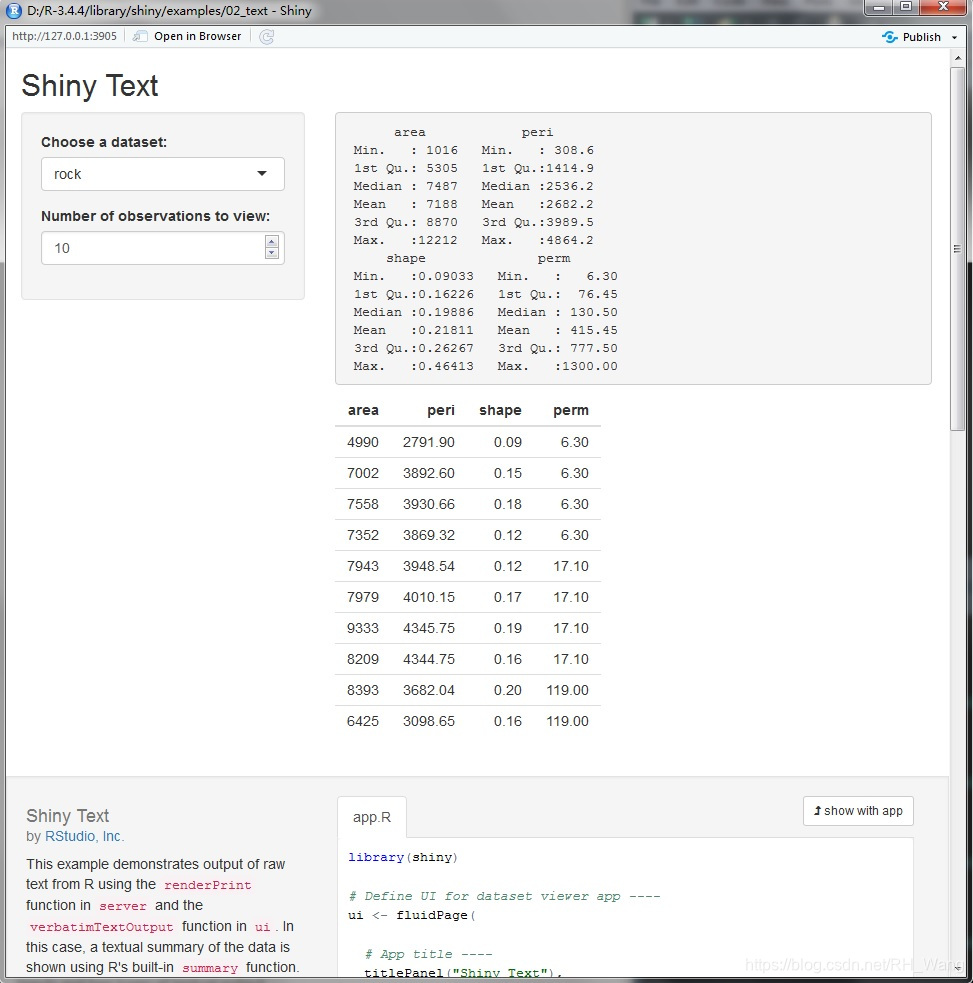Image resolution: width=973 pixels, height=983 pixels.
Task: Open the rock dataset dropdown
Action: click(x=163, y=174)
